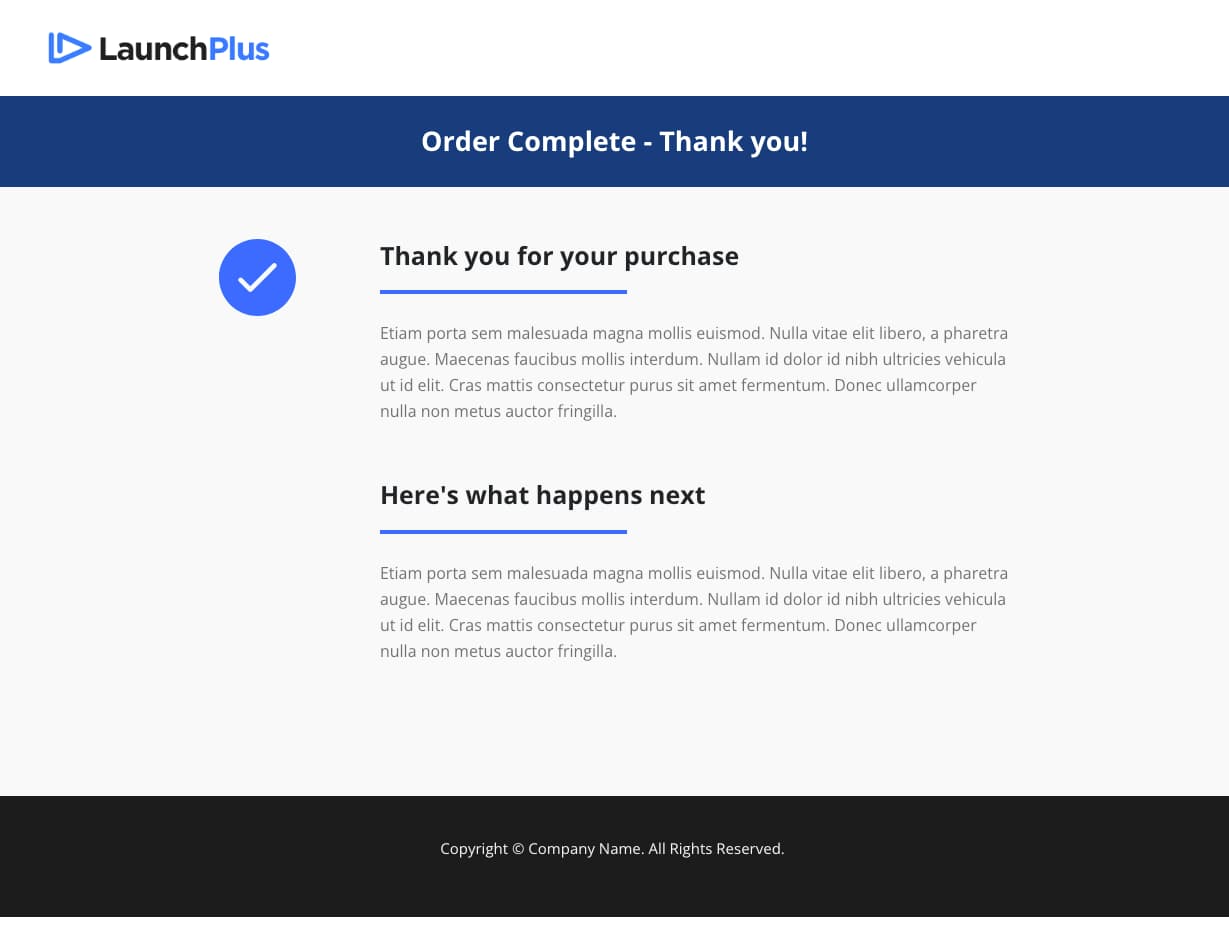This screenshot has width=1229, height=934.
Task: Select the "Order Complete - Thank you!" banner title
Action: click(x=614, y=142)
